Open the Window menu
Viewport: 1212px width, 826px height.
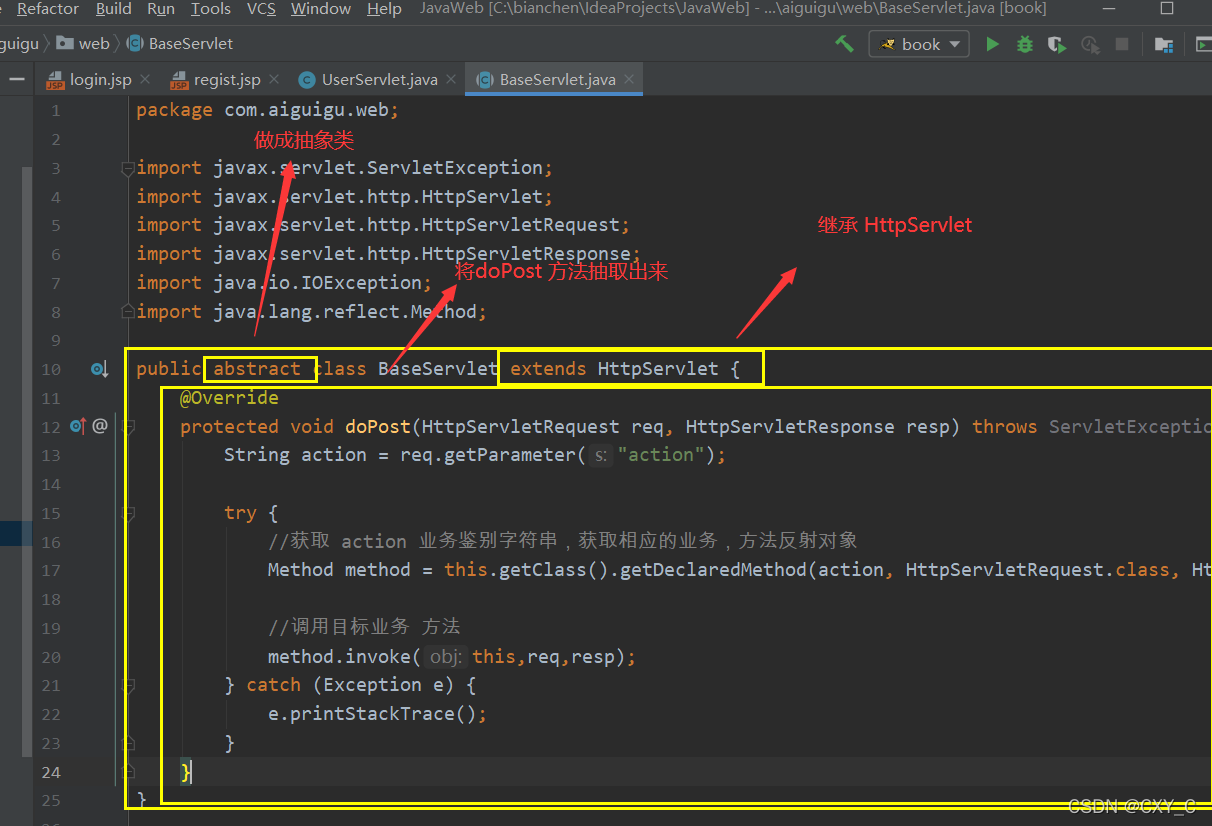click(322, 9)
